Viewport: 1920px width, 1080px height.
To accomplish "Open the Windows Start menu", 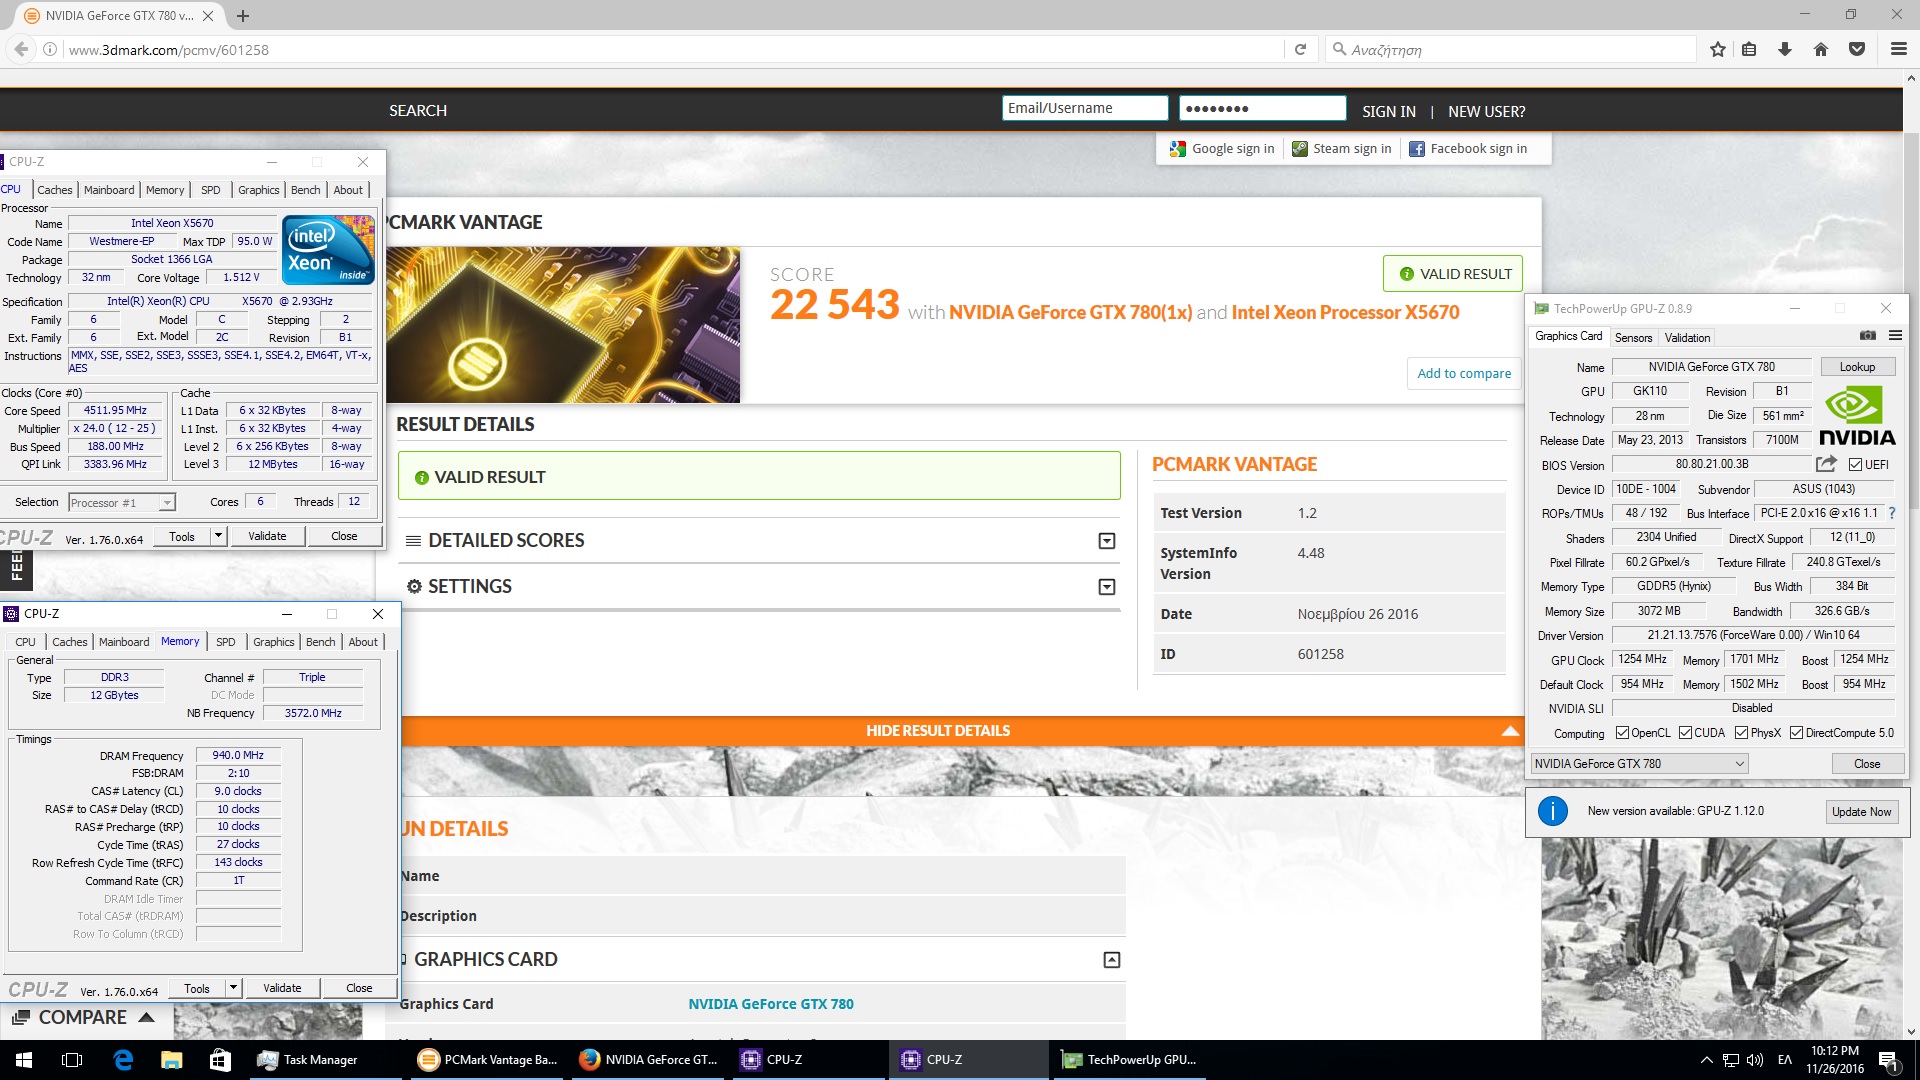I will point(24,1060).
